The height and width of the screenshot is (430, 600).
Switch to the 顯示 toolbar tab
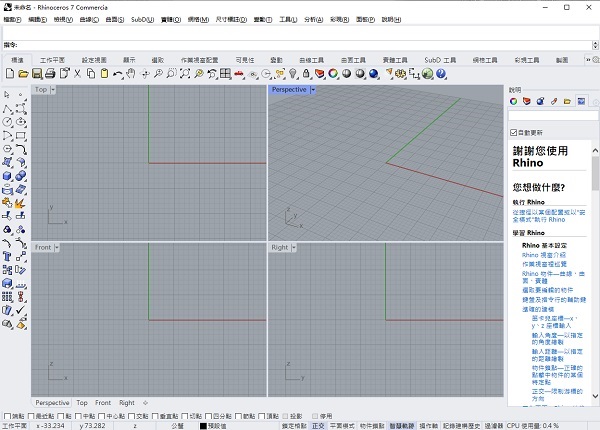pyautogui.click(x=128, y=60)
